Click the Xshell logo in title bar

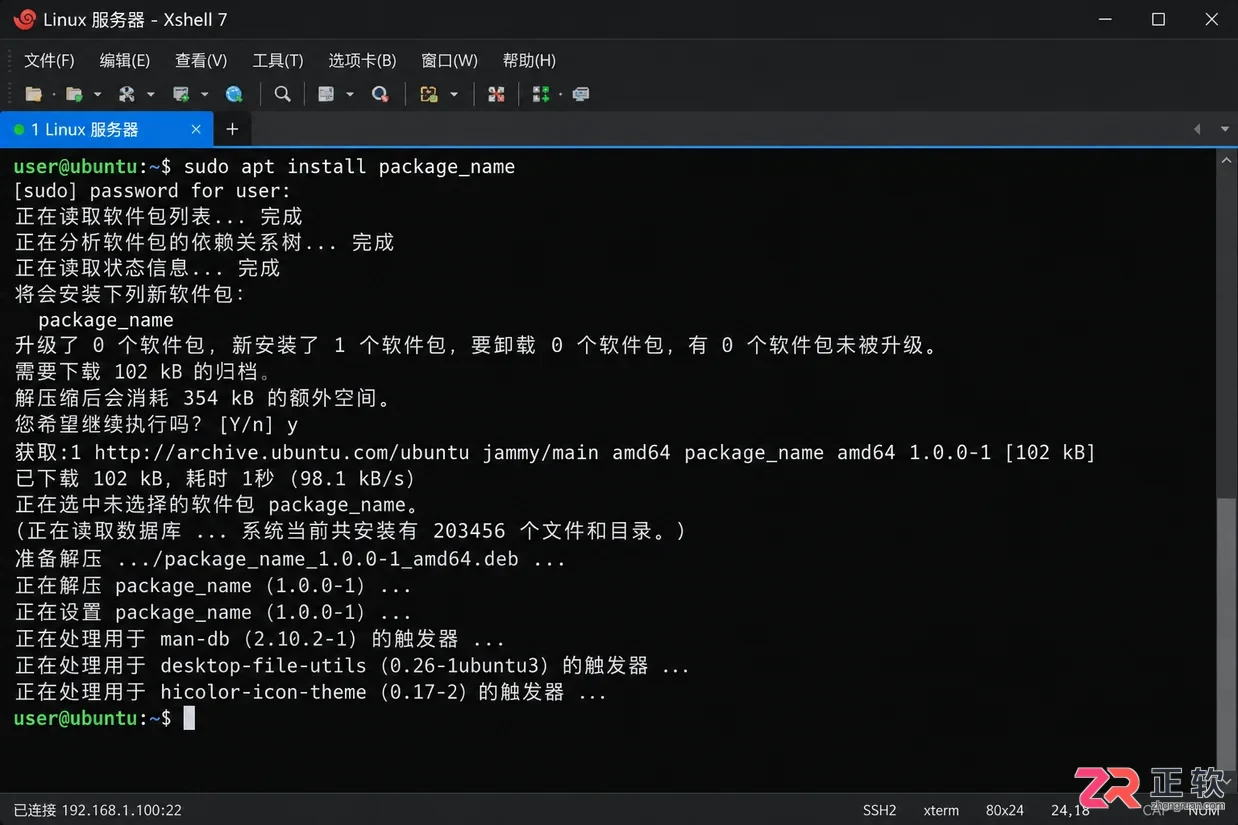tap(23, 19)
